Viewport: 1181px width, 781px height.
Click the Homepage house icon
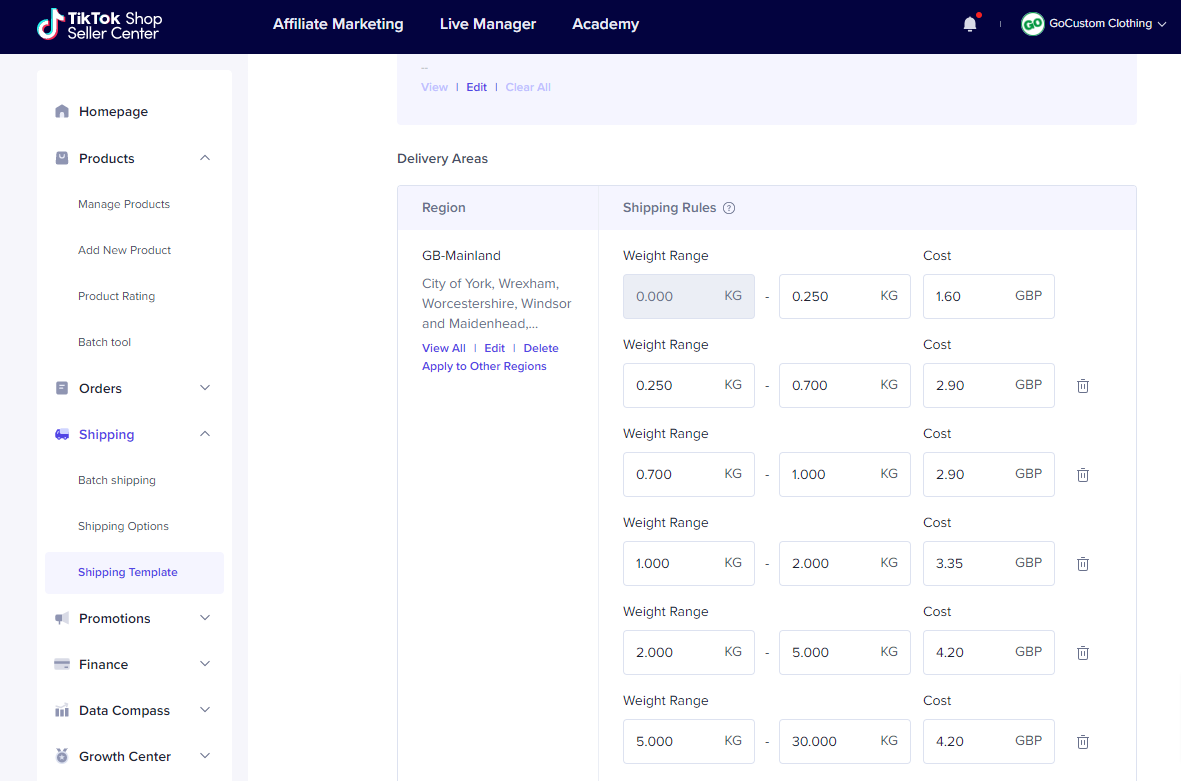tap(62, 111)
